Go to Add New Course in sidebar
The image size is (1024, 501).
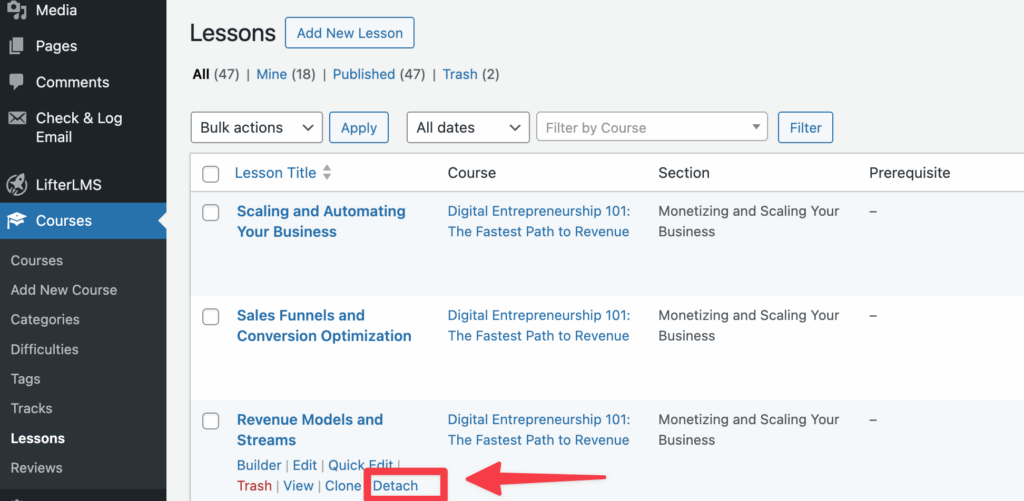(x=64, y=290)
